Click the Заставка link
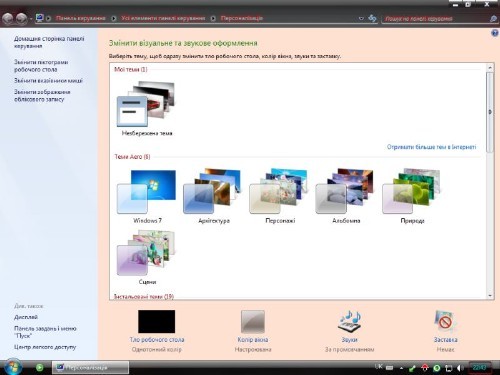Viewport: 500px width, 375px height. 445,340
